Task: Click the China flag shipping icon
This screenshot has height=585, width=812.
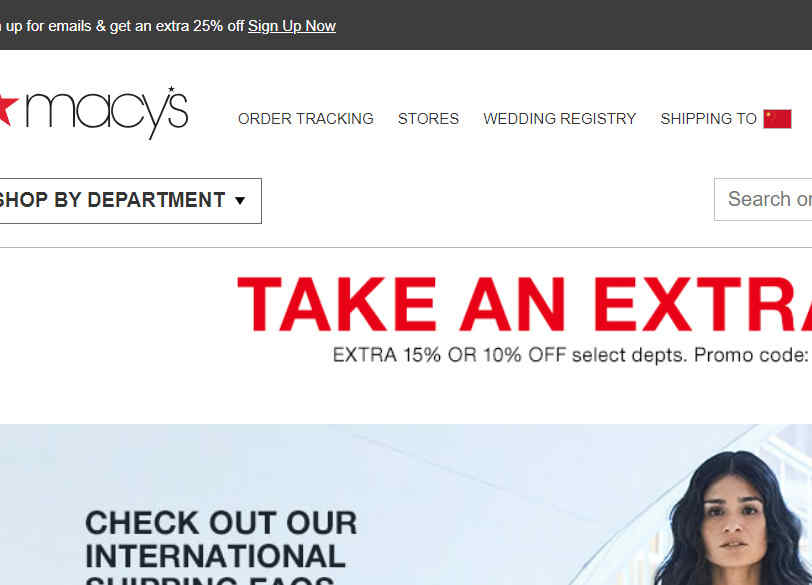Action: (x=777, y=119)
